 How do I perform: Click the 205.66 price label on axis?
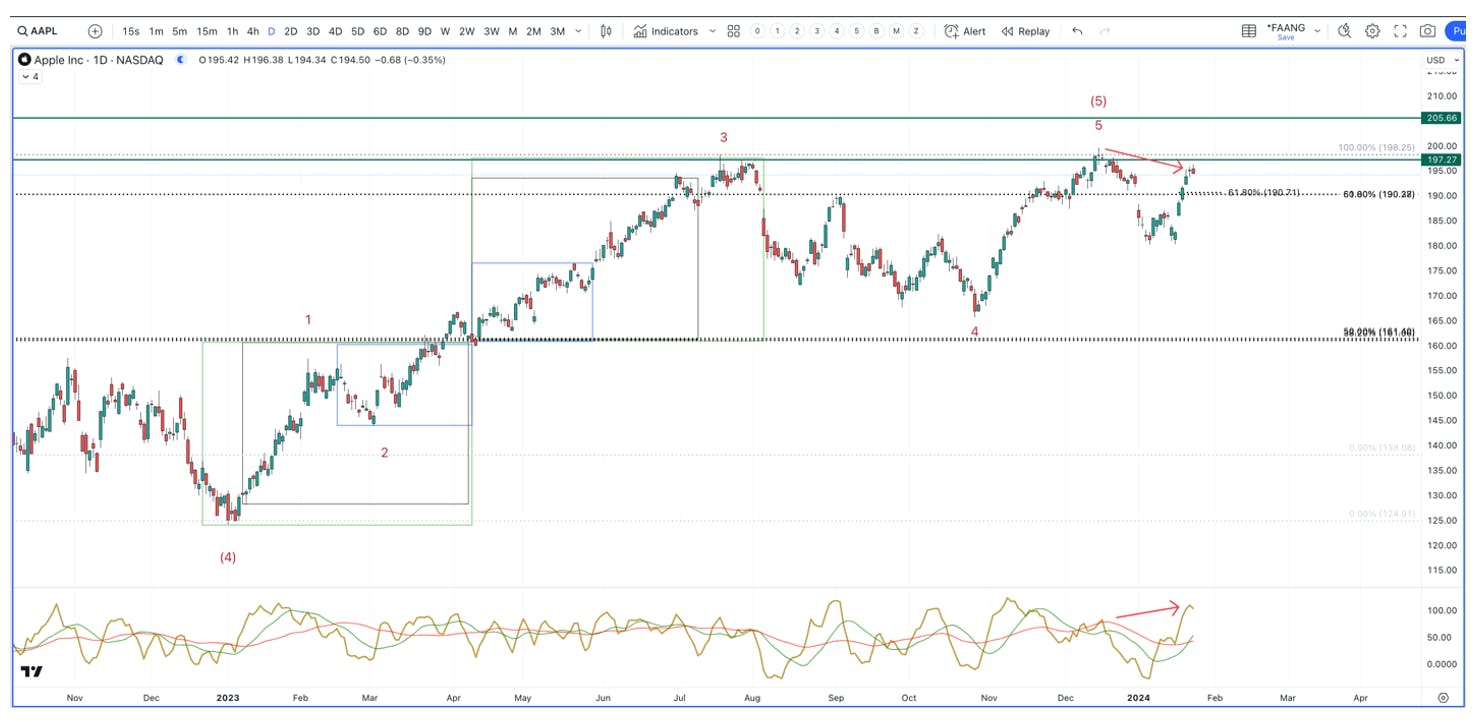tap(1441, 118)
